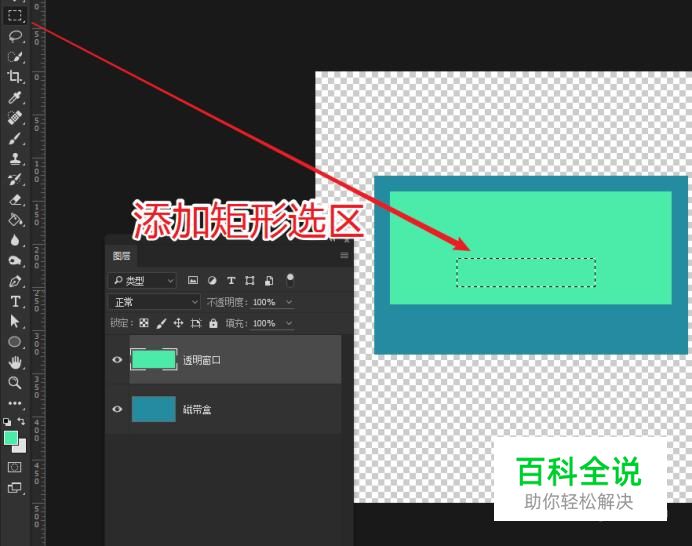Select the Eyedropper tool
The image size is (692, 546).
click(x=15, y=97)
